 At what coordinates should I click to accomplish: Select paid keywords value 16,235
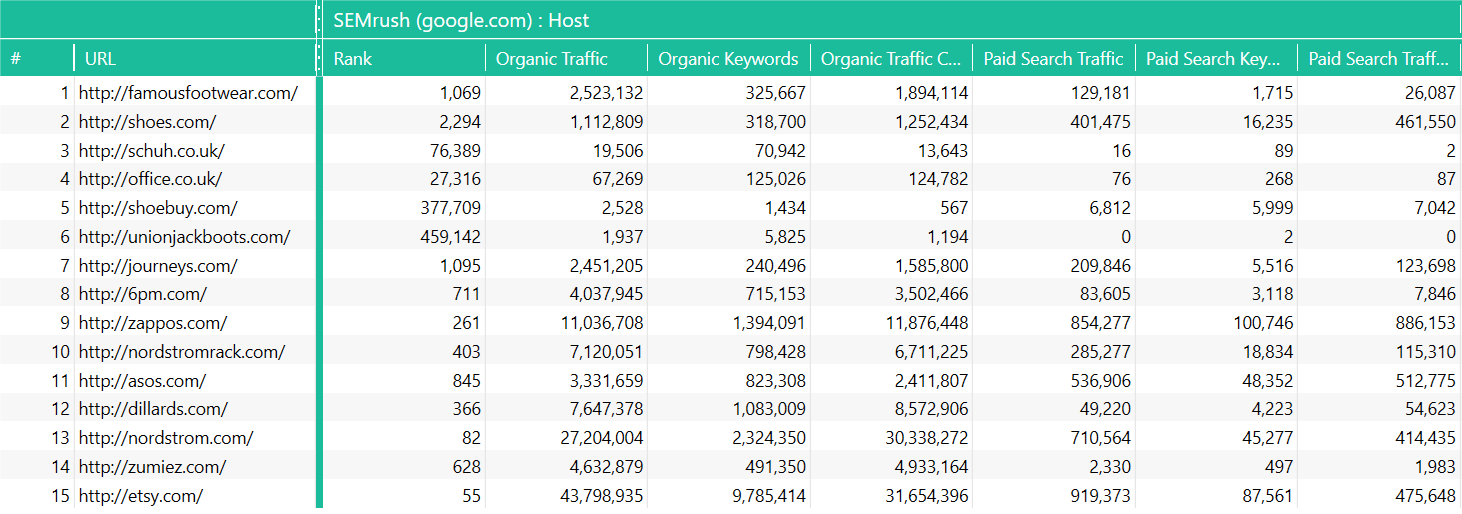click(1269, 123)
